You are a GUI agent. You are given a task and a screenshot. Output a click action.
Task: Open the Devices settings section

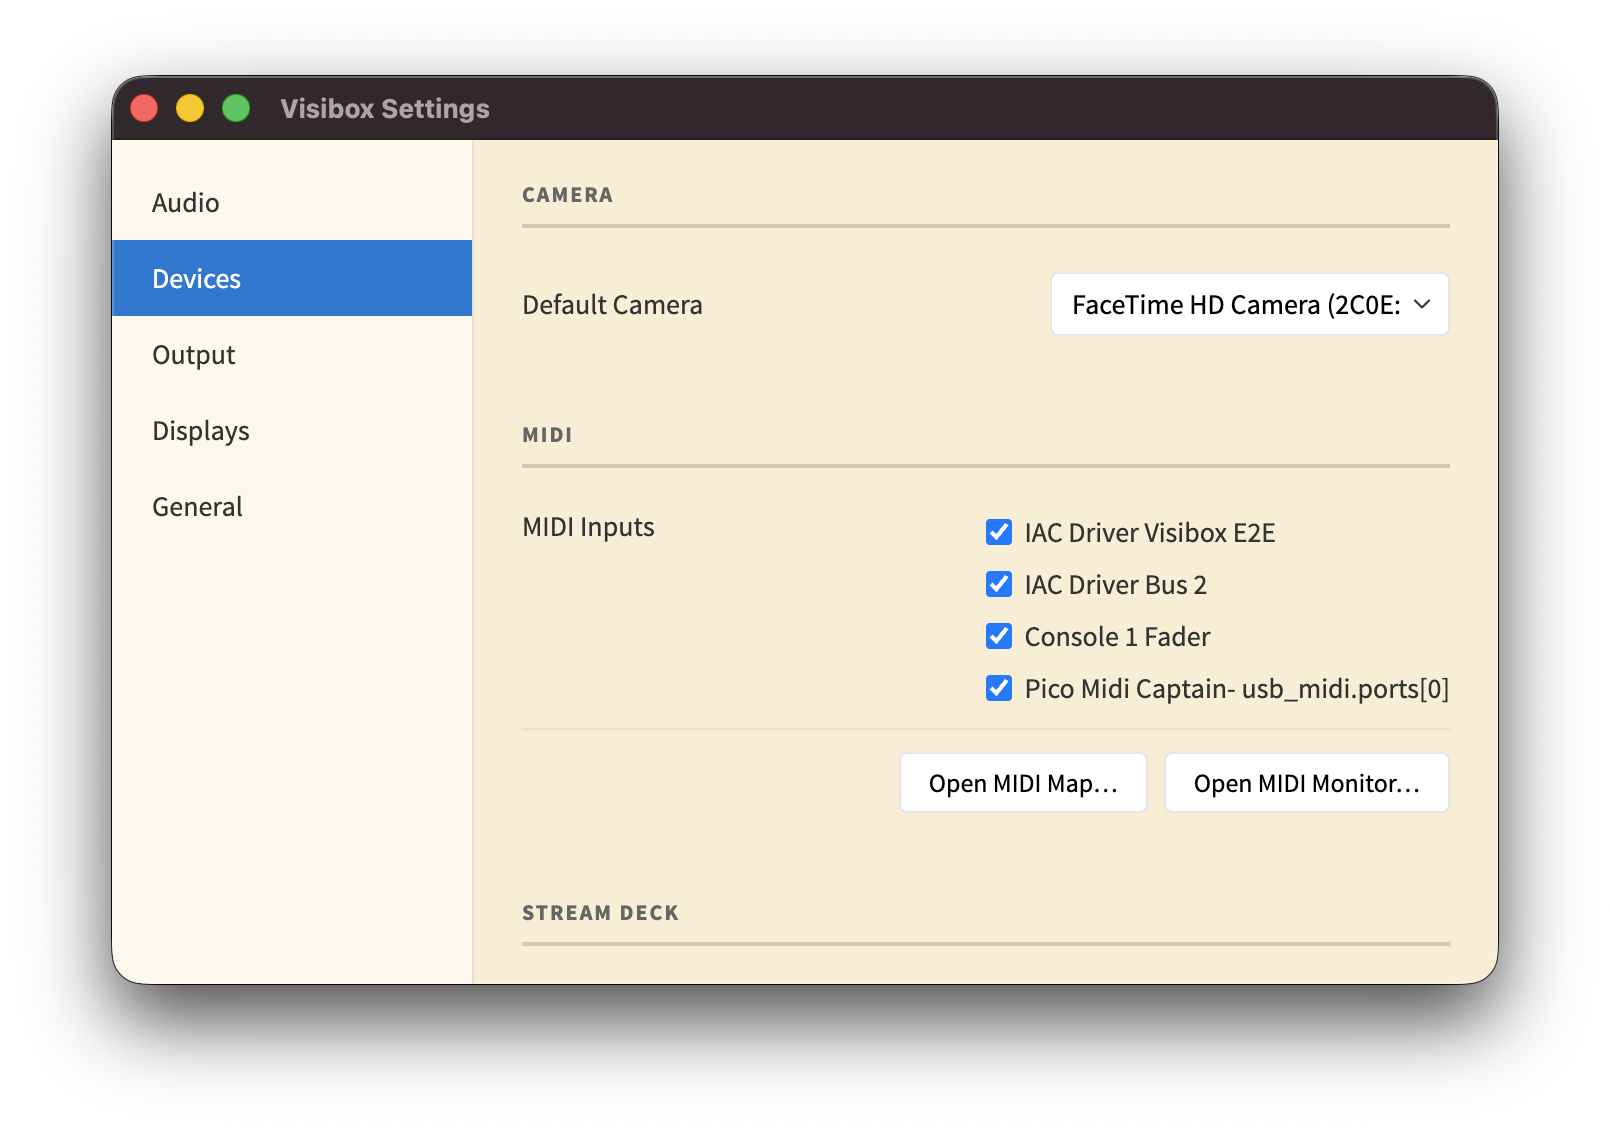196,278
